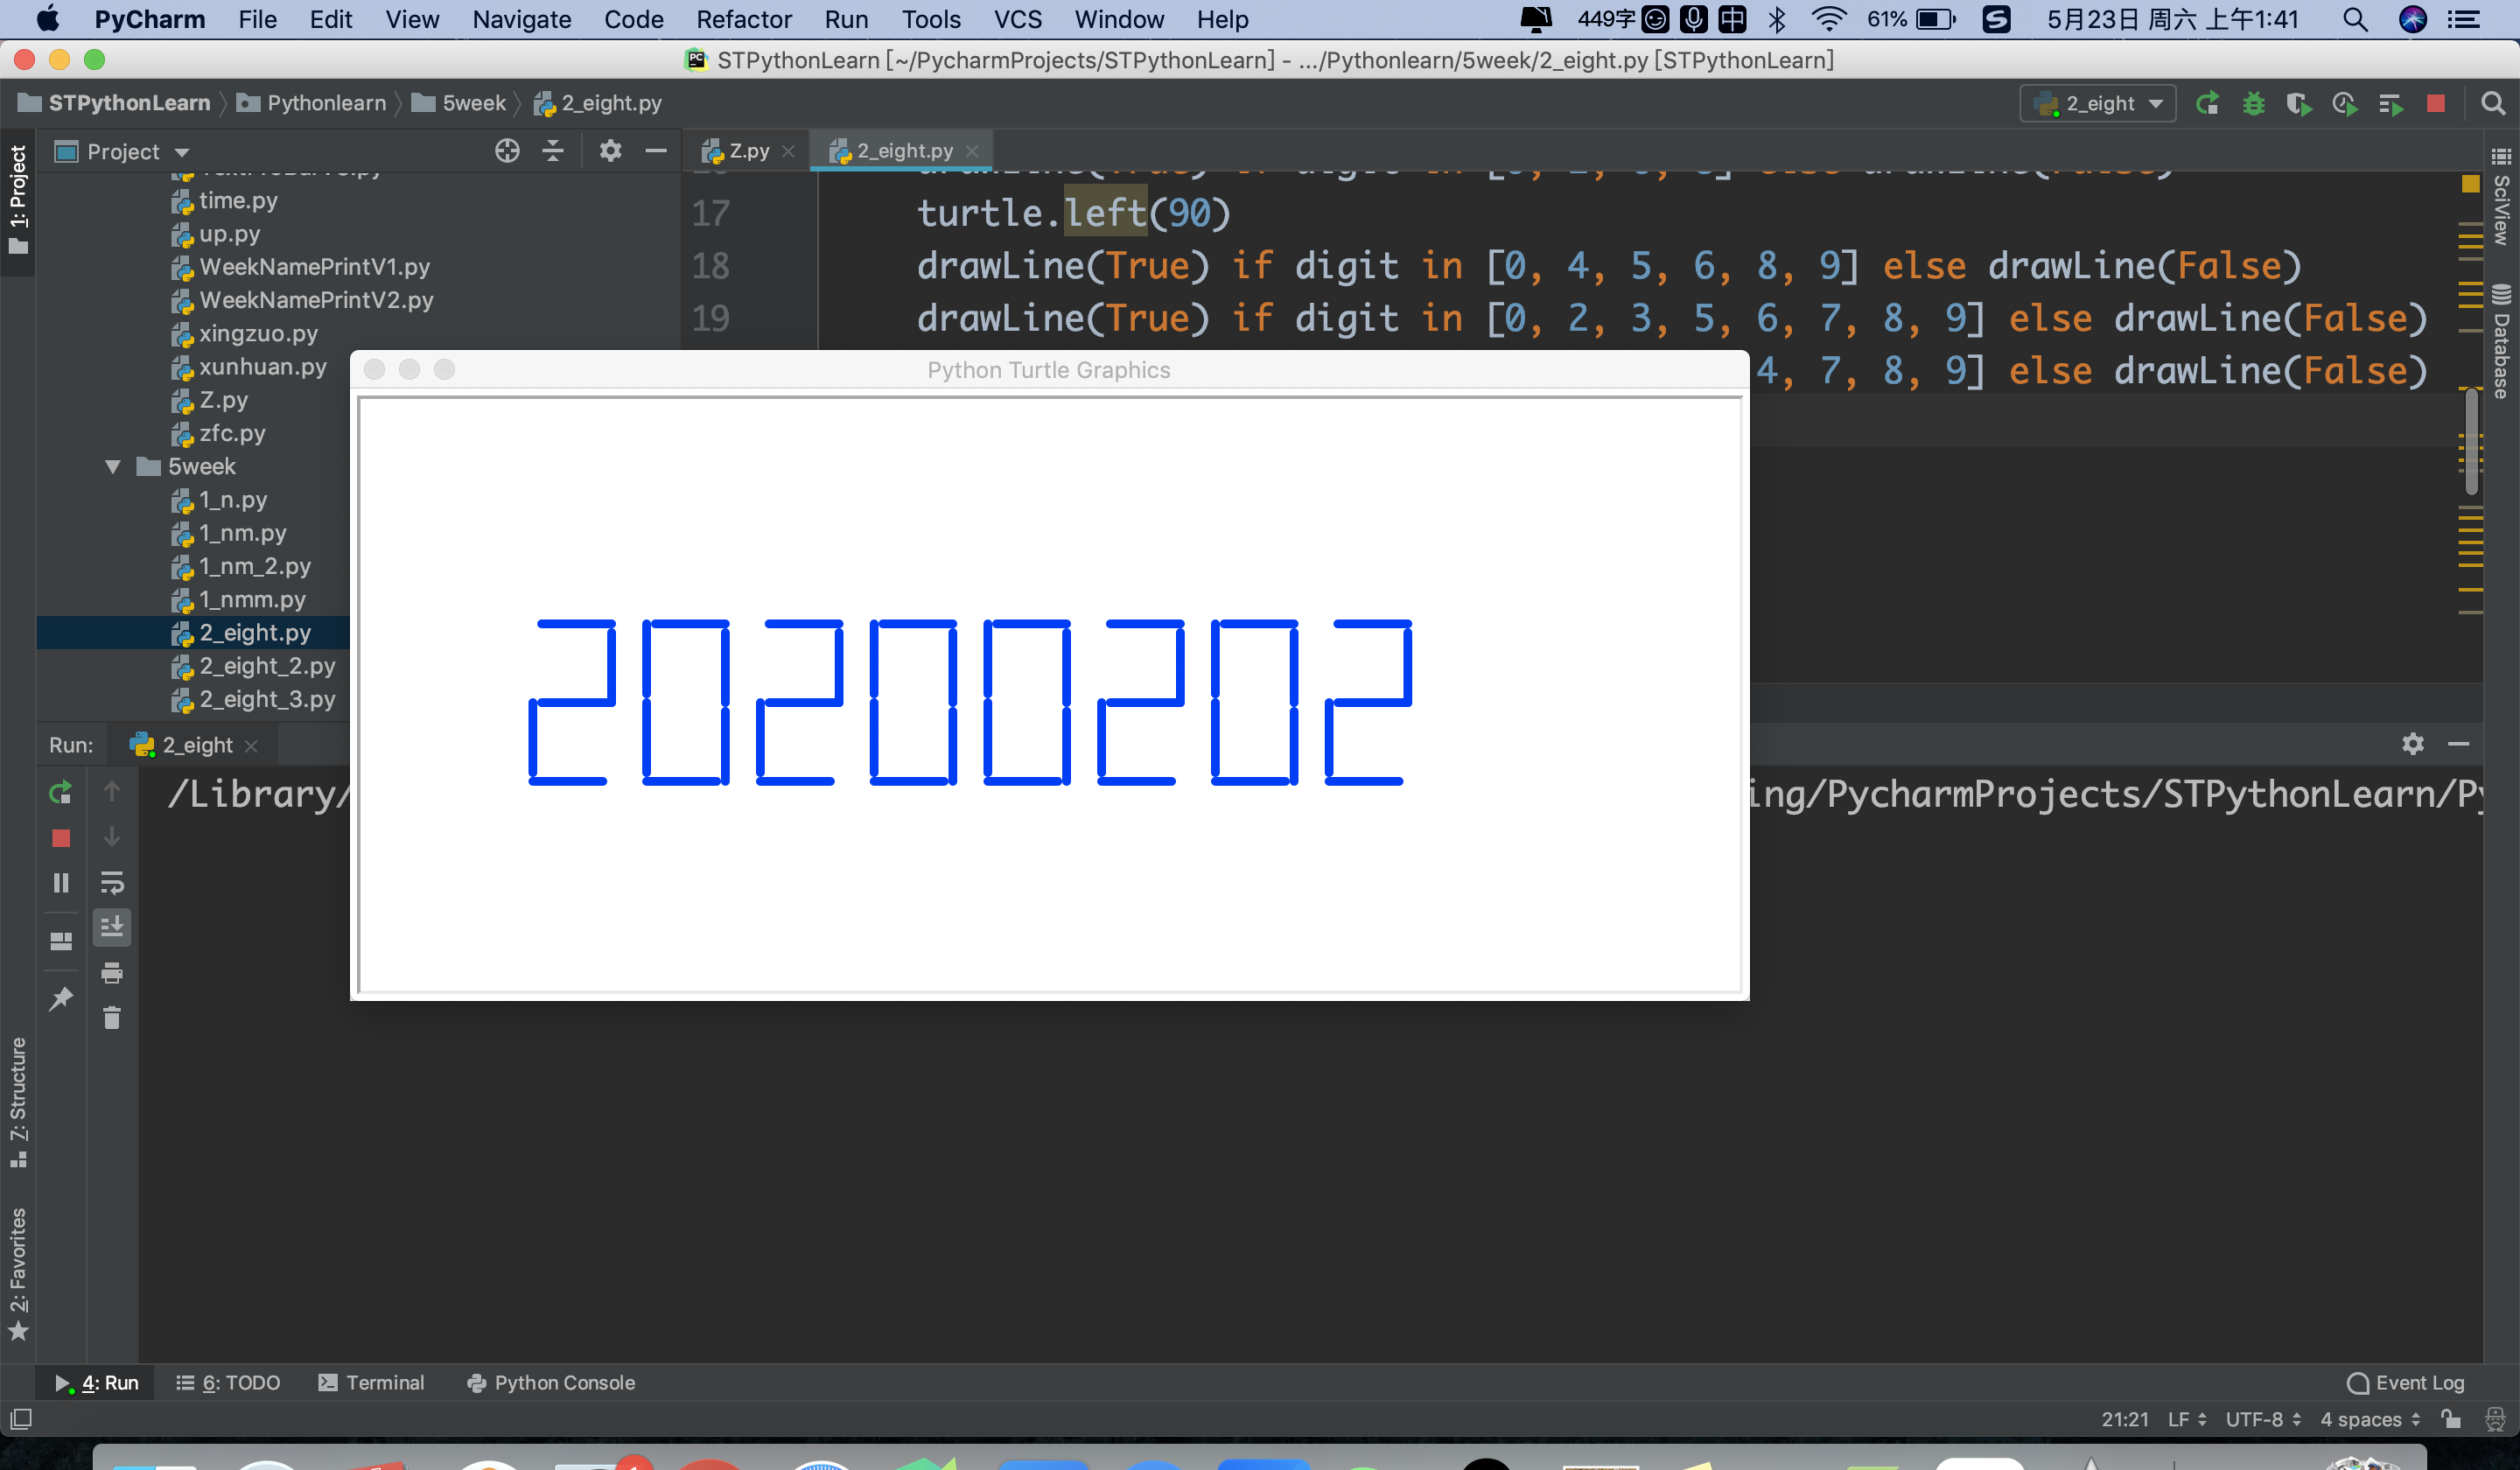Run with Coverage via the toolbar icon
Viewport: 2520px width, 1470px height.
click(x=2298, y=104)
